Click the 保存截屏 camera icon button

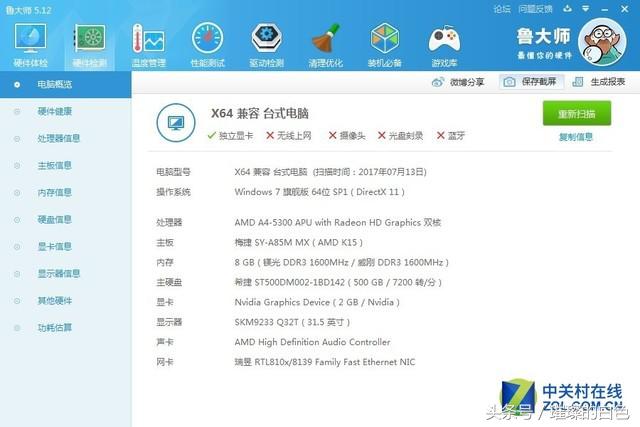[531, 82]
